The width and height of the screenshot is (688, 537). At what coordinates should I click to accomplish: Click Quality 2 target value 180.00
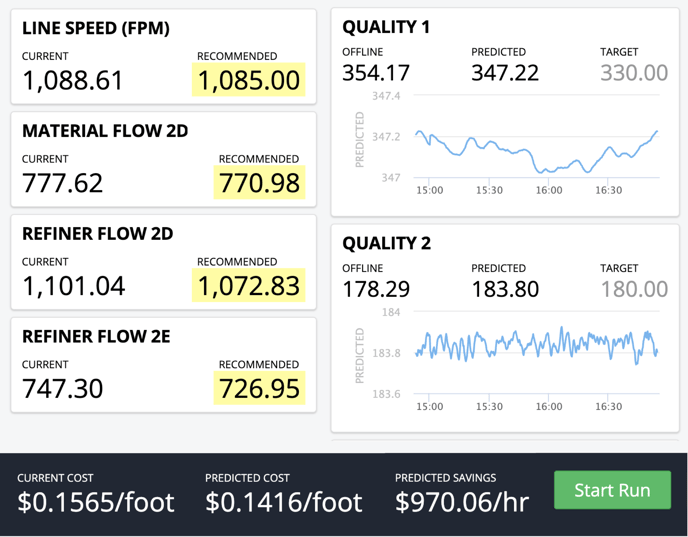point(633,289)
